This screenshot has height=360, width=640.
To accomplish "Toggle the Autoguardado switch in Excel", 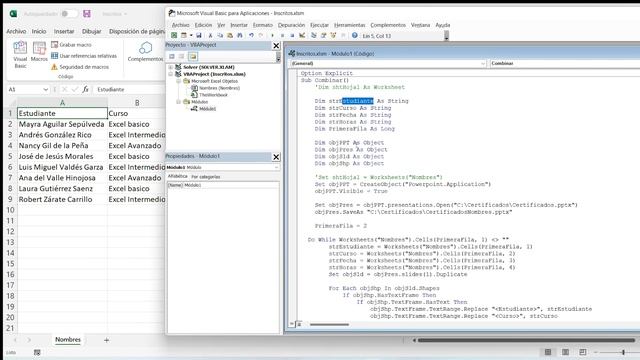I will pos(69,13).
